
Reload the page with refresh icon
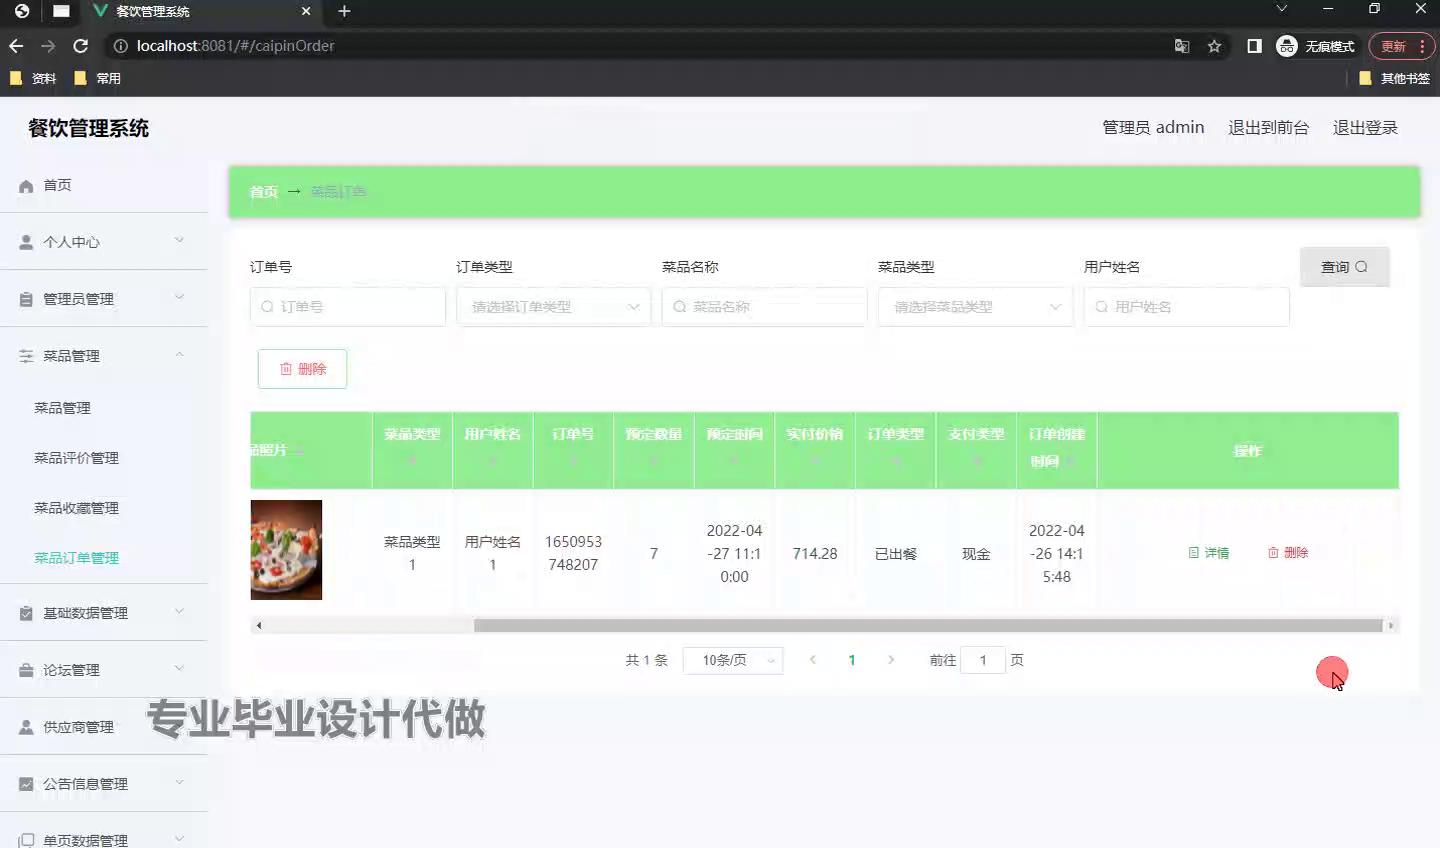[x=81, y=46]
